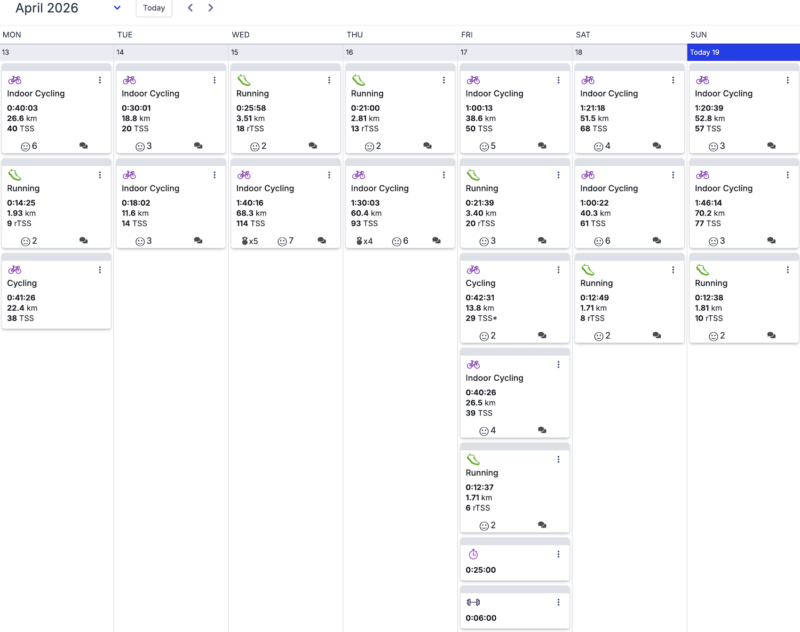Go to next week with right arrow

tap(210, 8)
